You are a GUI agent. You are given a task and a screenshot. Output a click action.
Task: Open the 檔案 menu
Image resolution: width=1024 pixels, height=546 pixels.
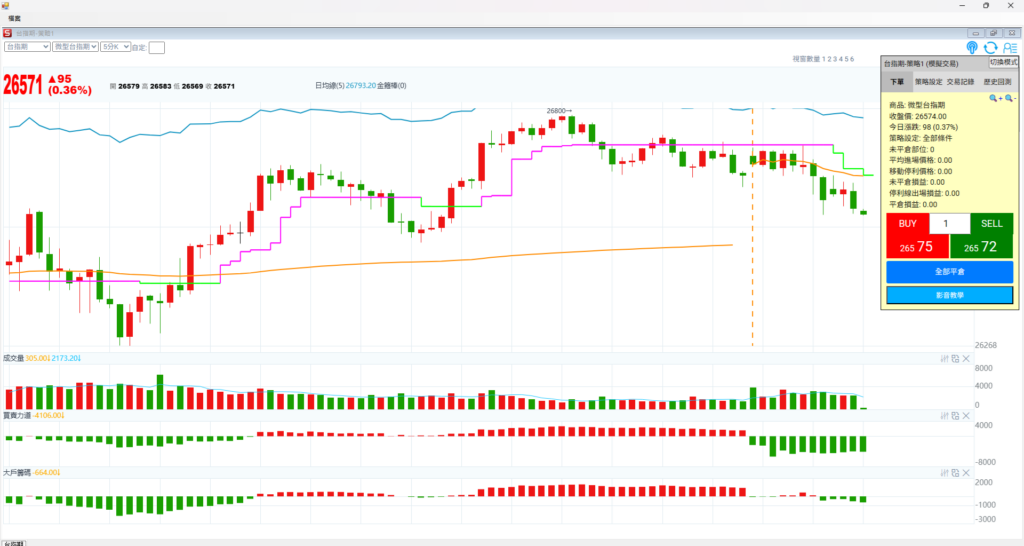[15, 18]
